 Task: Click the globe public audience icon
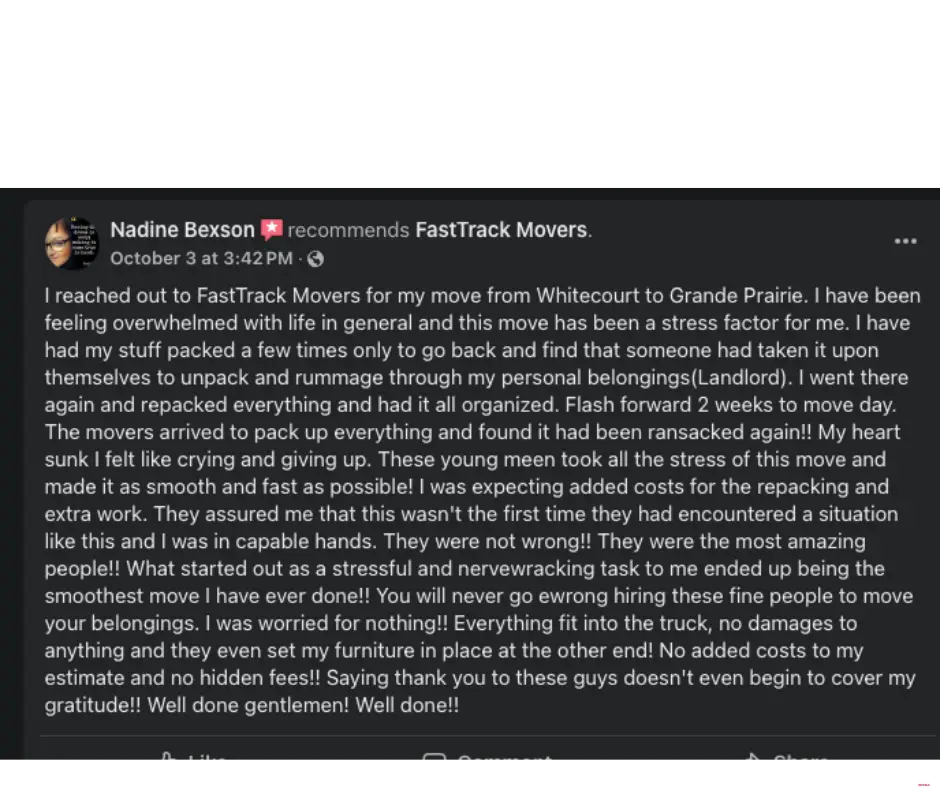[x=316, y=259]
